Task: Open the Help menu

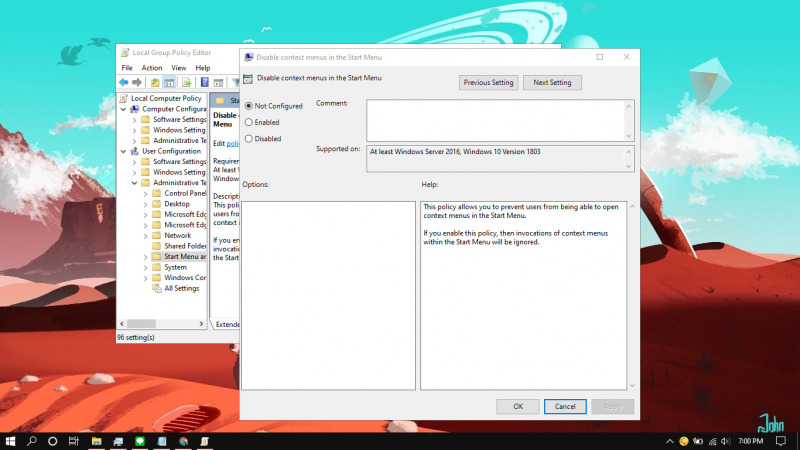Action: [203, 67]
